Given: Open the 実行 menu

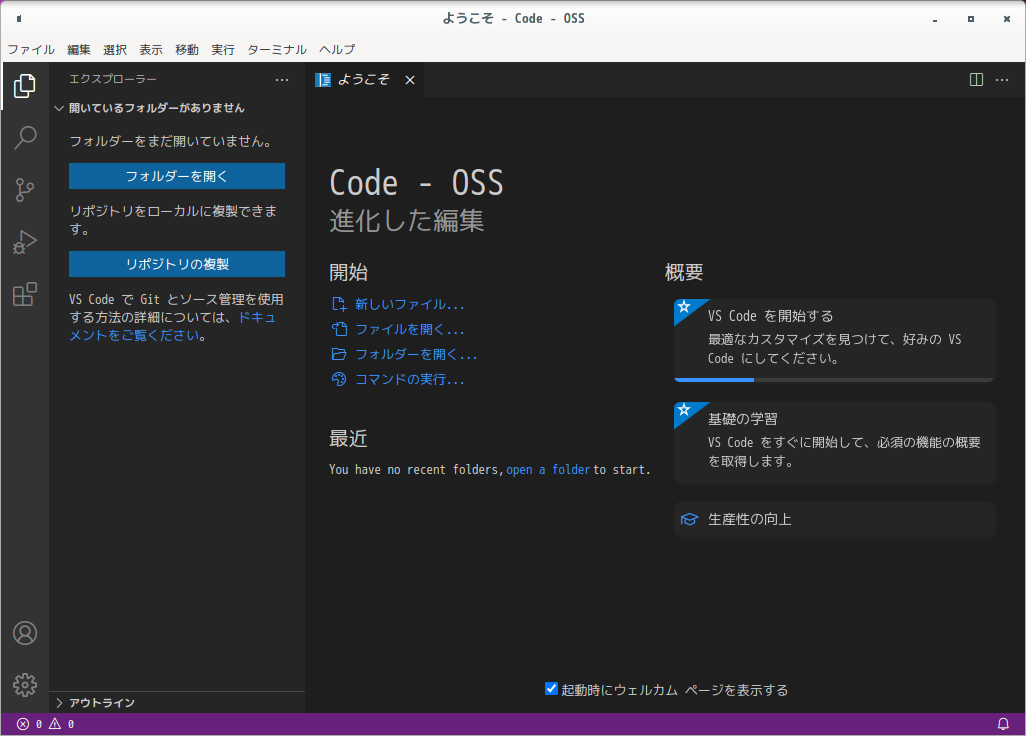Looking at the screenshot, I should [222, 50].
